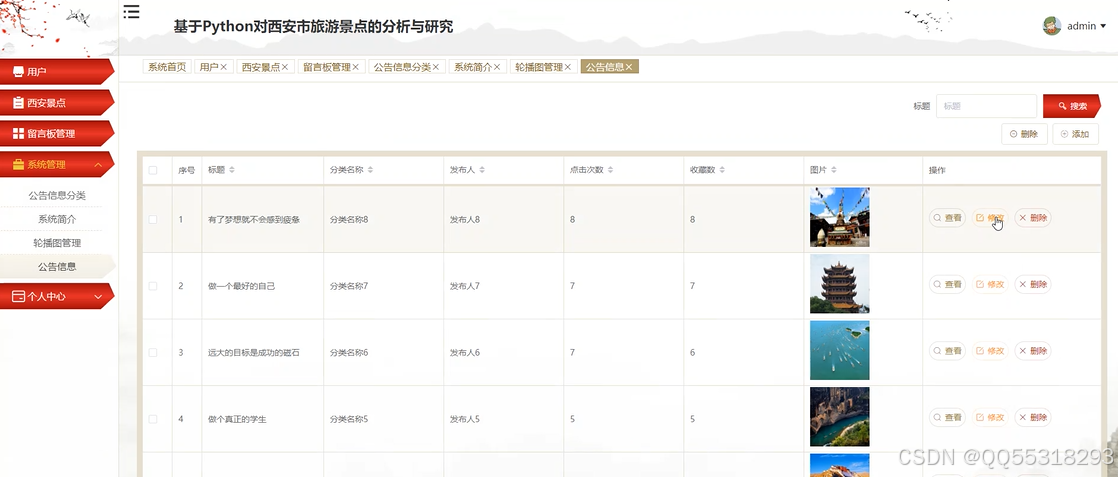
Task: Select 系统简介 in sidebar
Action: pyautogui.click(x=57, y=219)
